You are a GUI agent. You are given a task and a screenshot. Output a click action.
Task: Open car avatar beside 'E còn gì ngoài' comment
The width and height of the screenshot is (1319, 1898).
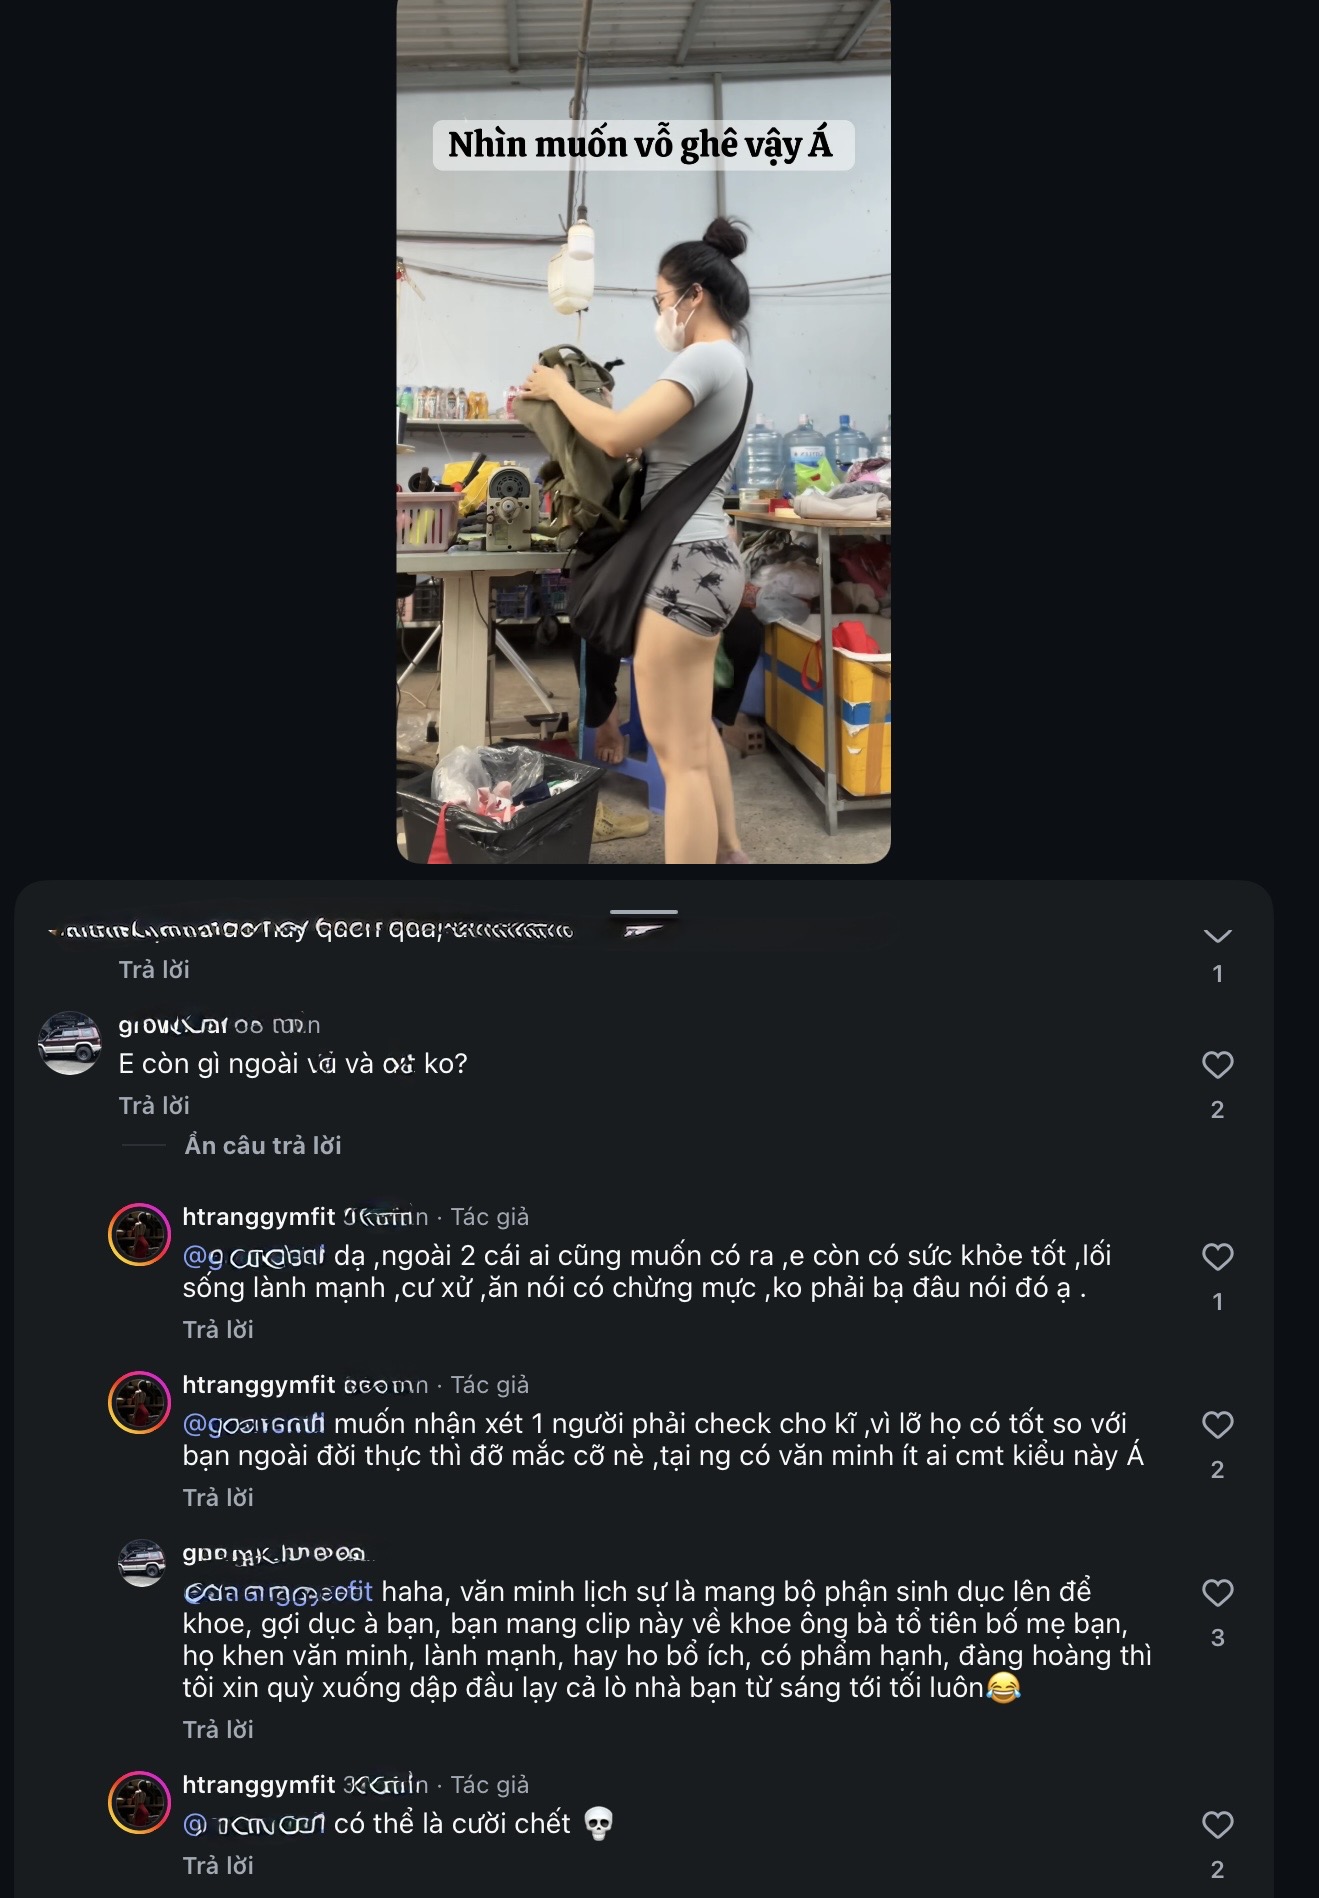tap(69, 1043)
